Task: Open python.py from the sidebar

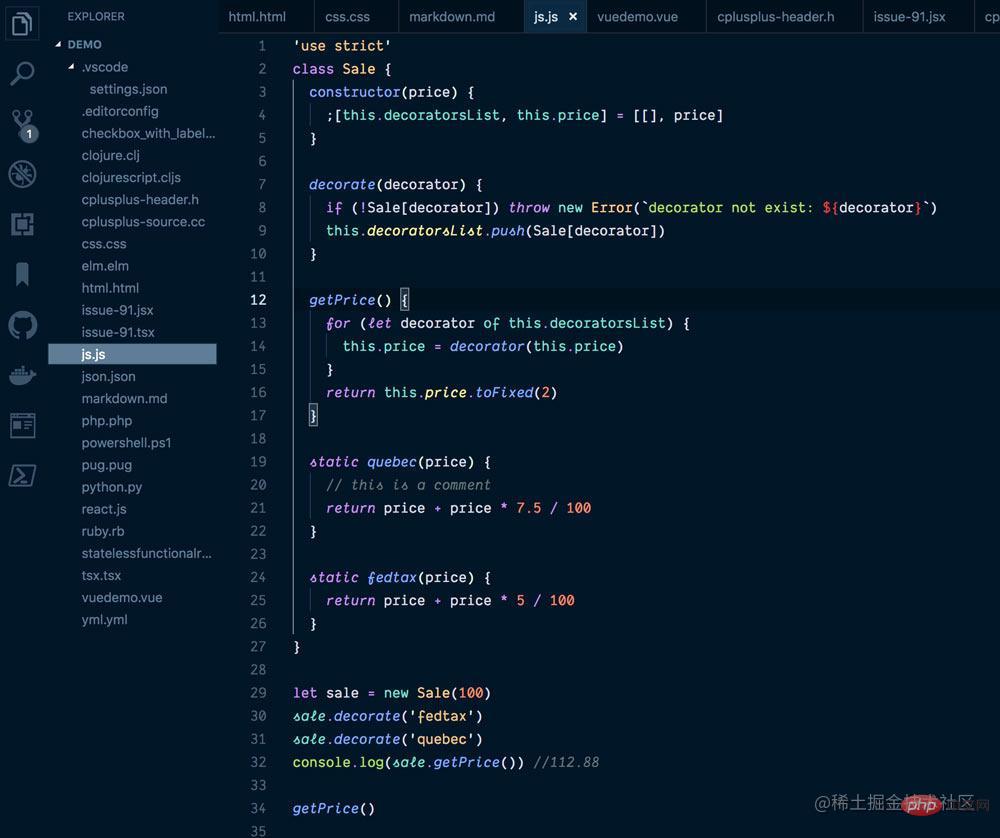Action: [113, 487]
